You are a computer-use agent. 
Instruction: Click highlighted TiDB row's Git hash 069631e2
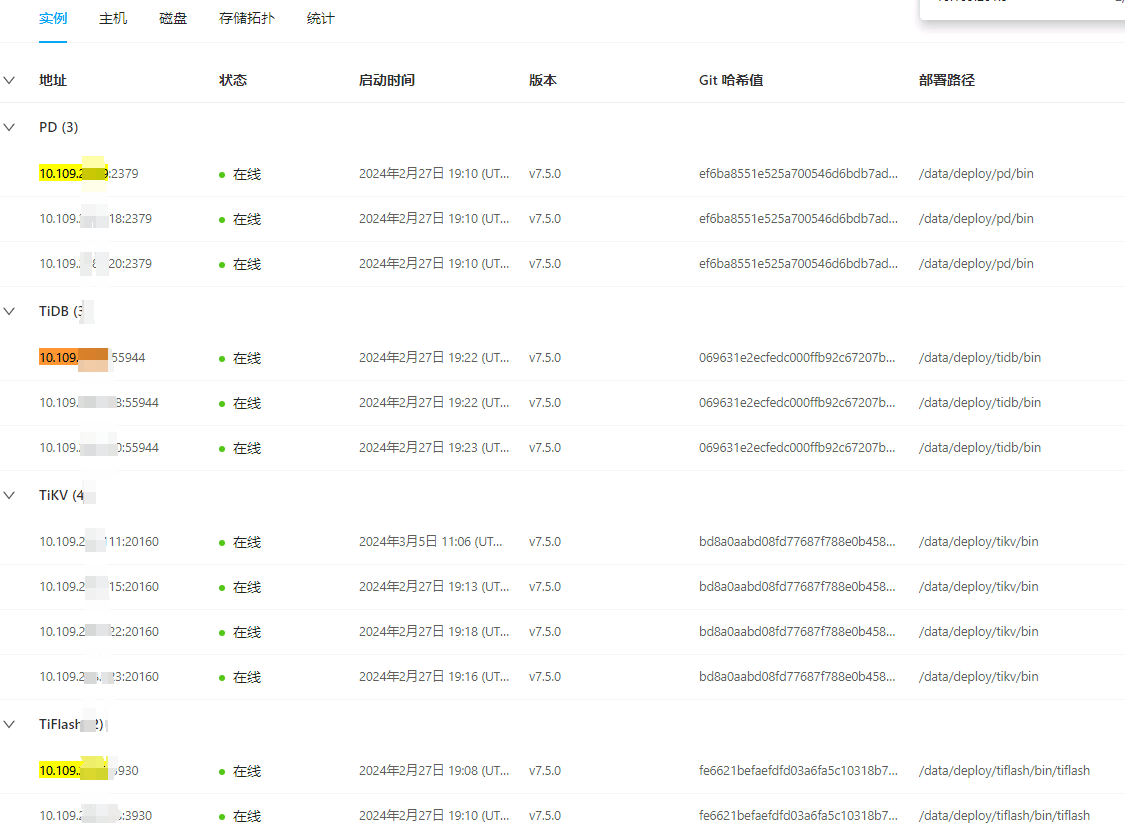pos(797,357)
